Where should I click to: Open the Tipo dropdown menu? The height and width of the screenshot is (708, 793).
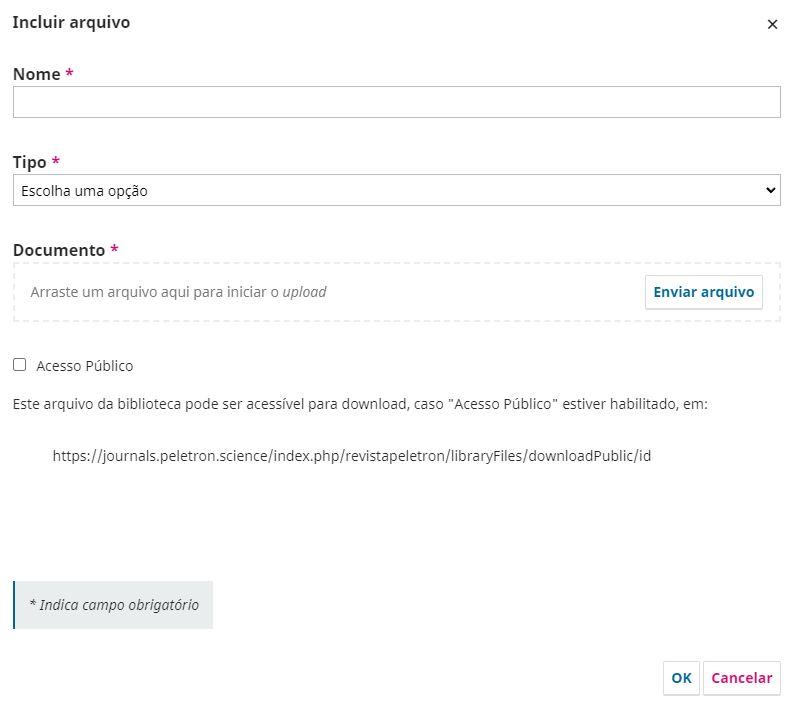click(396, 190)
